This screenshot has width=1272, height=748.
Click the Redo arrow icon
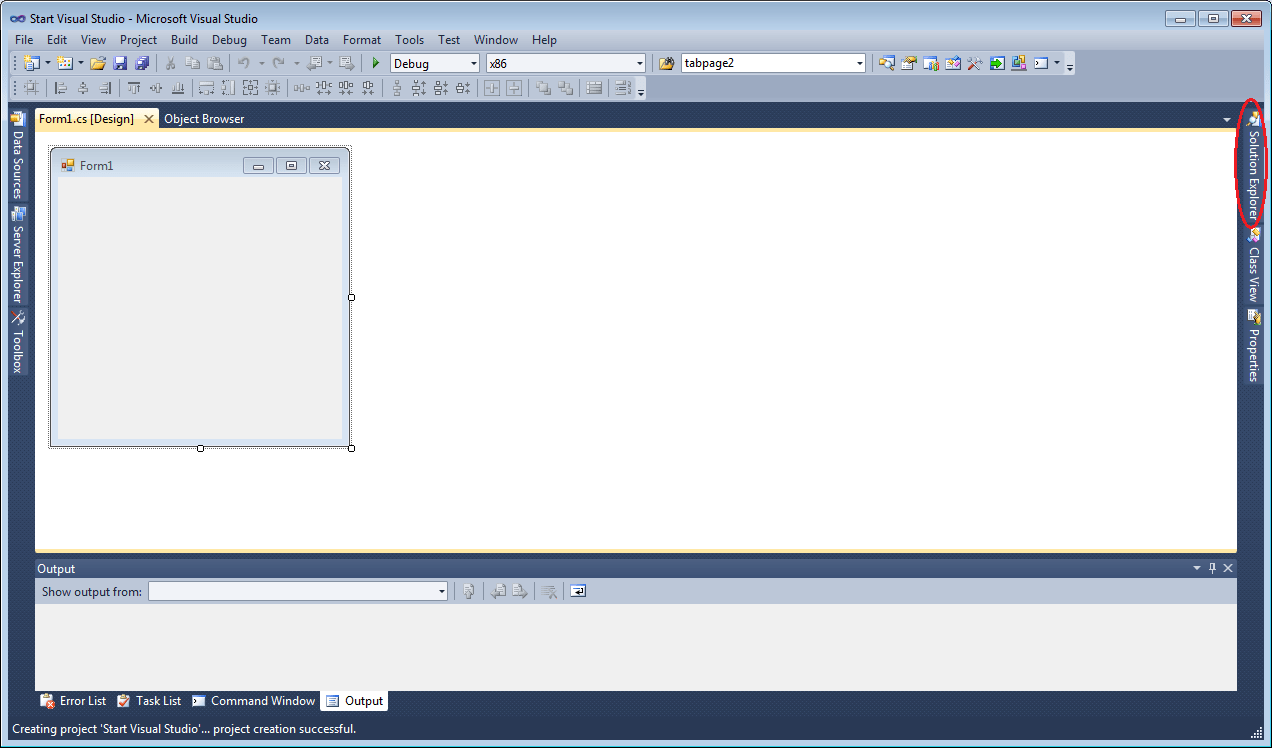click(x=279, y=63)
